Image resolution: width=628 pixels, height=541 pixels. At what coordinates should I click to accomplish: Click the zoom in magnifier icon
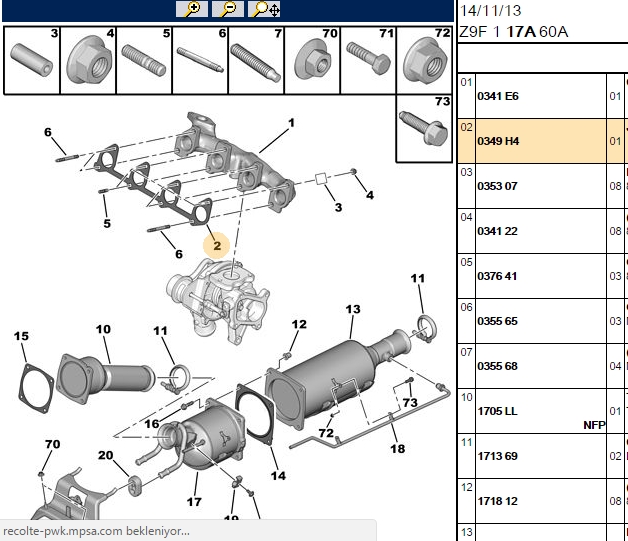click(192, 9)
